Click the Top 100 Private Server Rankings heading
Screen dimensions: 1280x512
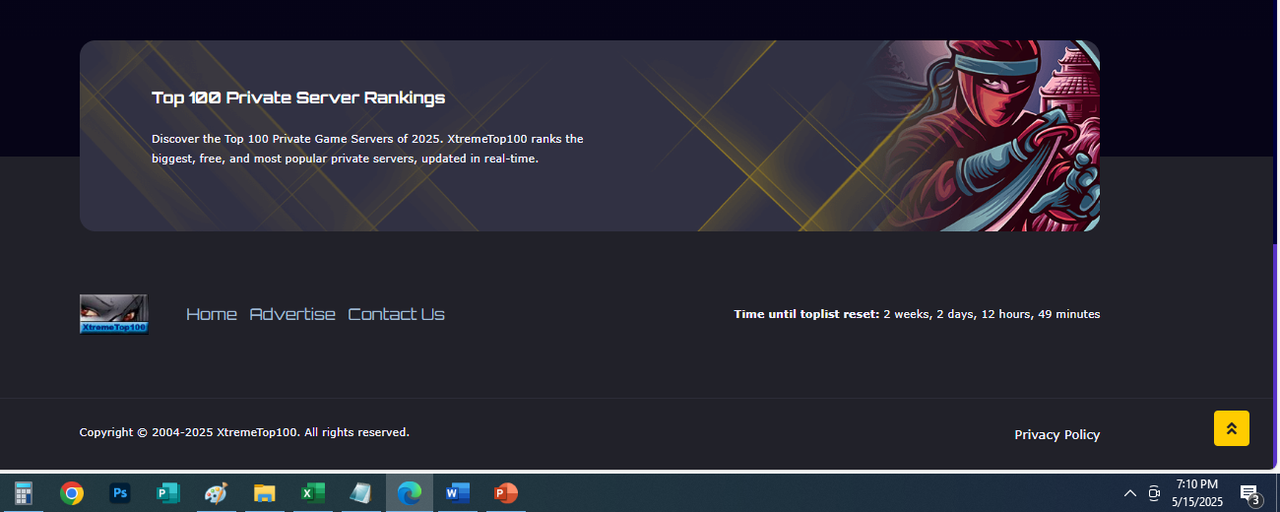coord(298,97)
